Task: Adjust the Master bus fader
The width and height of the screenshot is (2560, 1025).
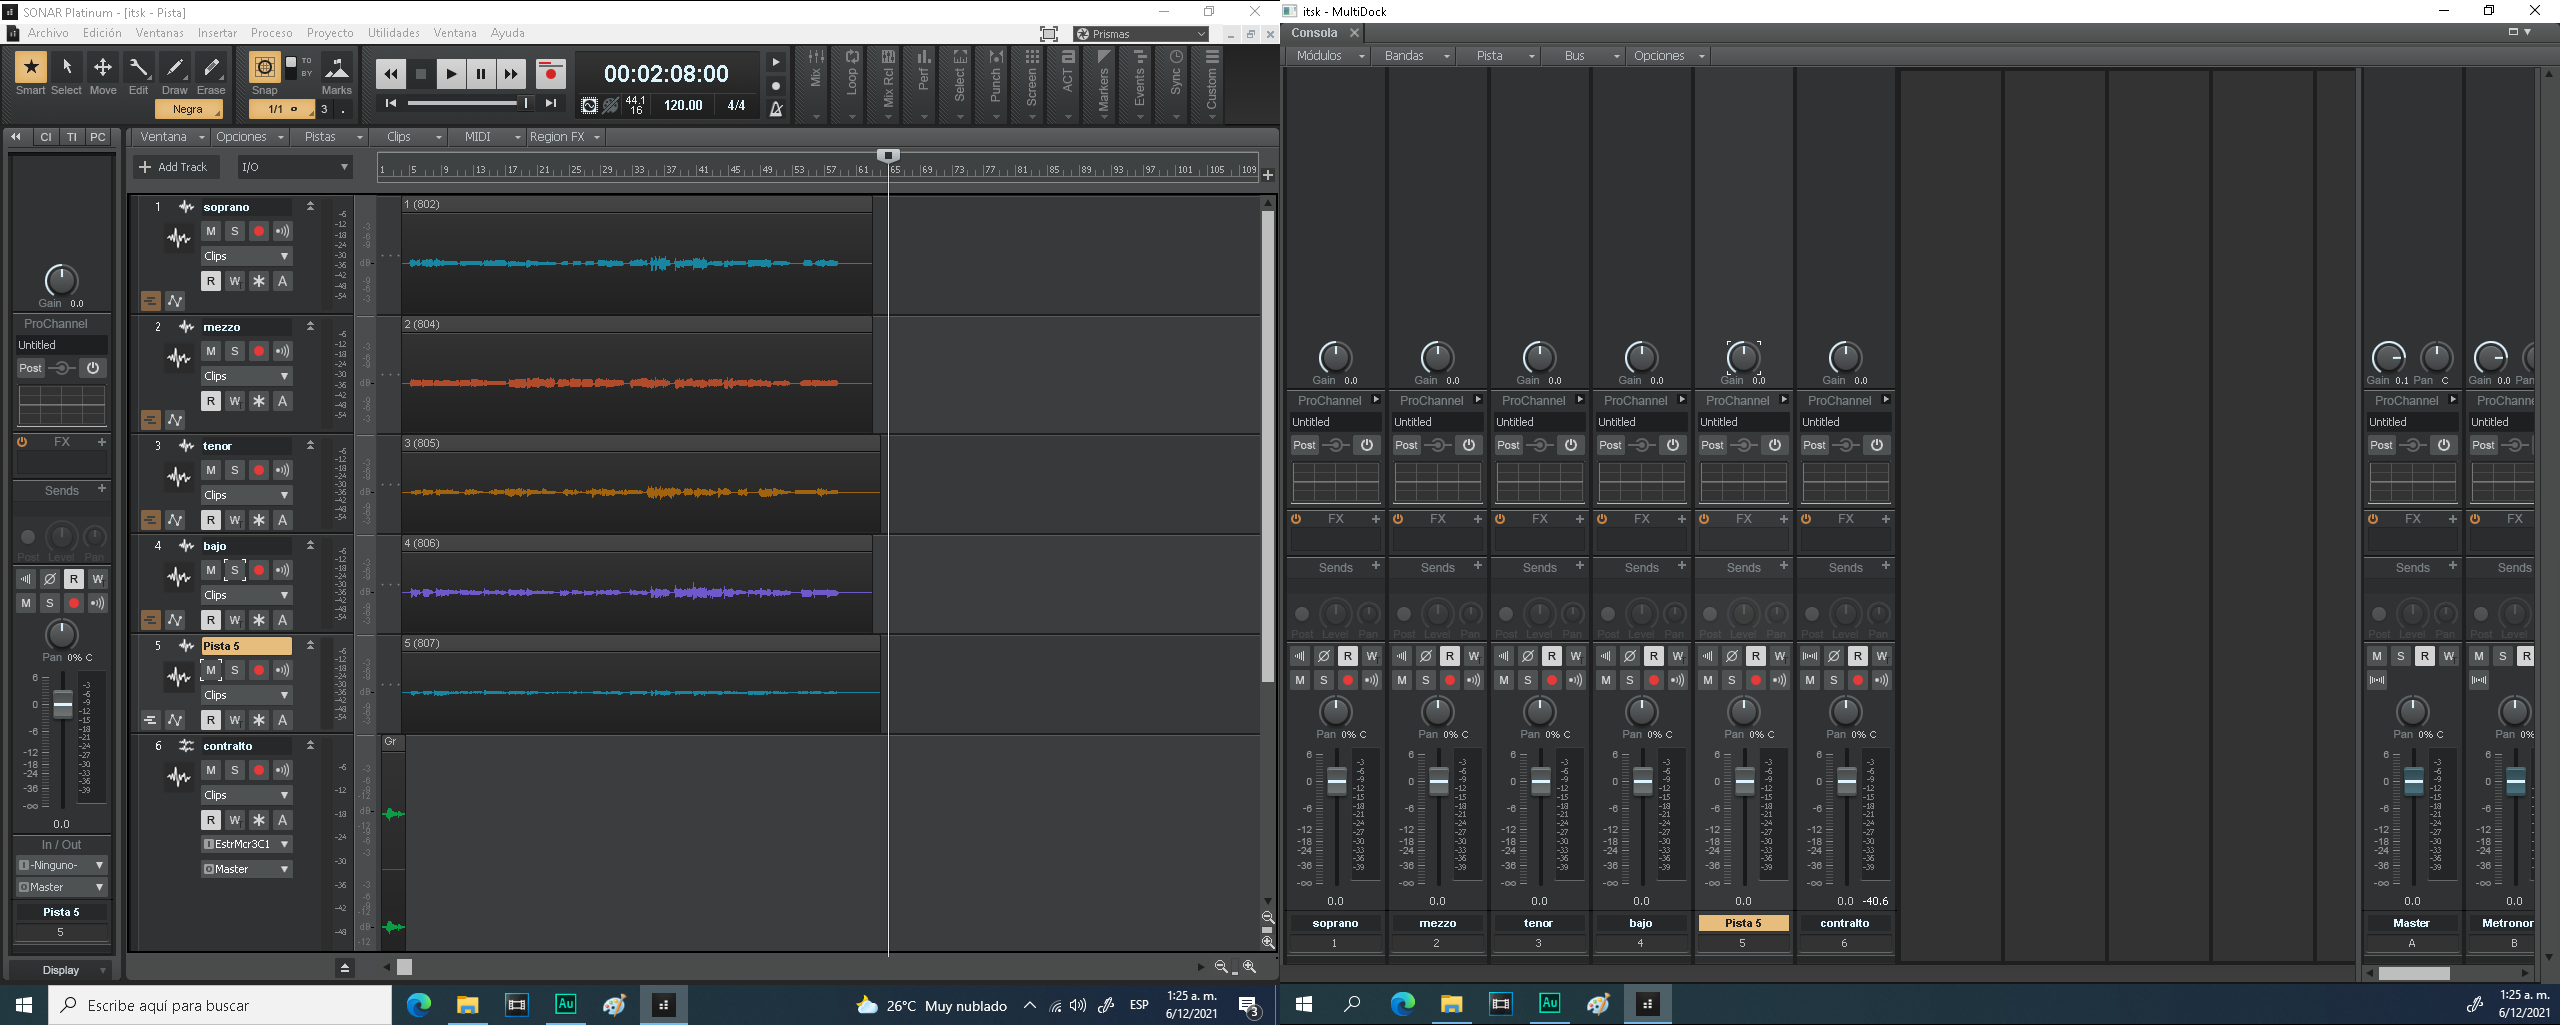Action: click(x=2414, y=781)
